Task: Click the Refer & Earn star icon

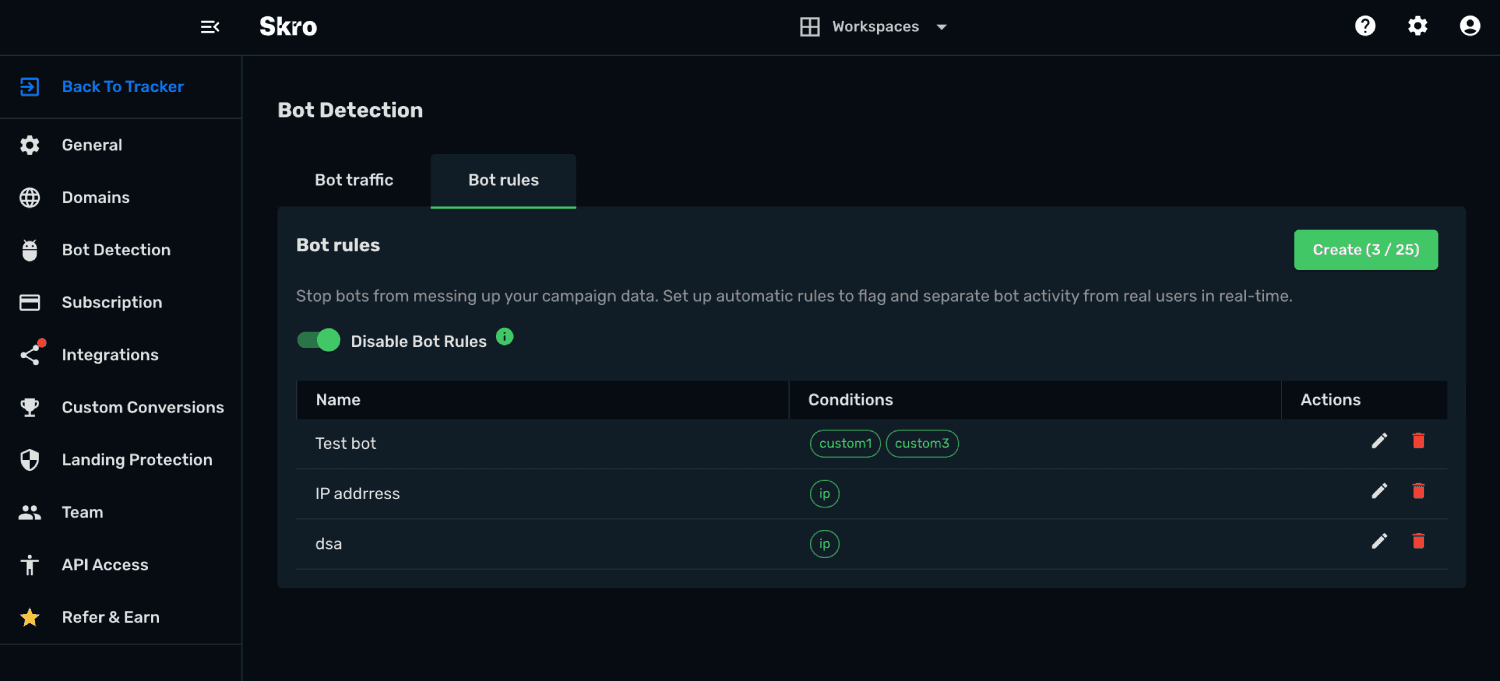Action: [30, 617]
